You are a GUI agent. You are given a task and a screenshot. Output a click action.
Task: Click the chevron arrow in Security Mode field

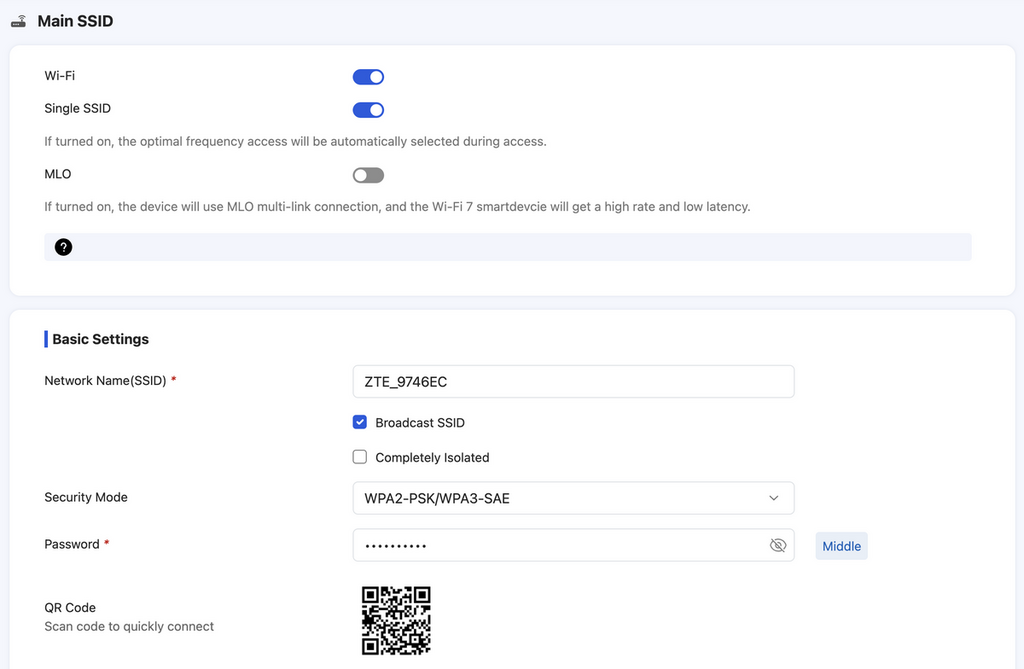click(x=773, y=498)
